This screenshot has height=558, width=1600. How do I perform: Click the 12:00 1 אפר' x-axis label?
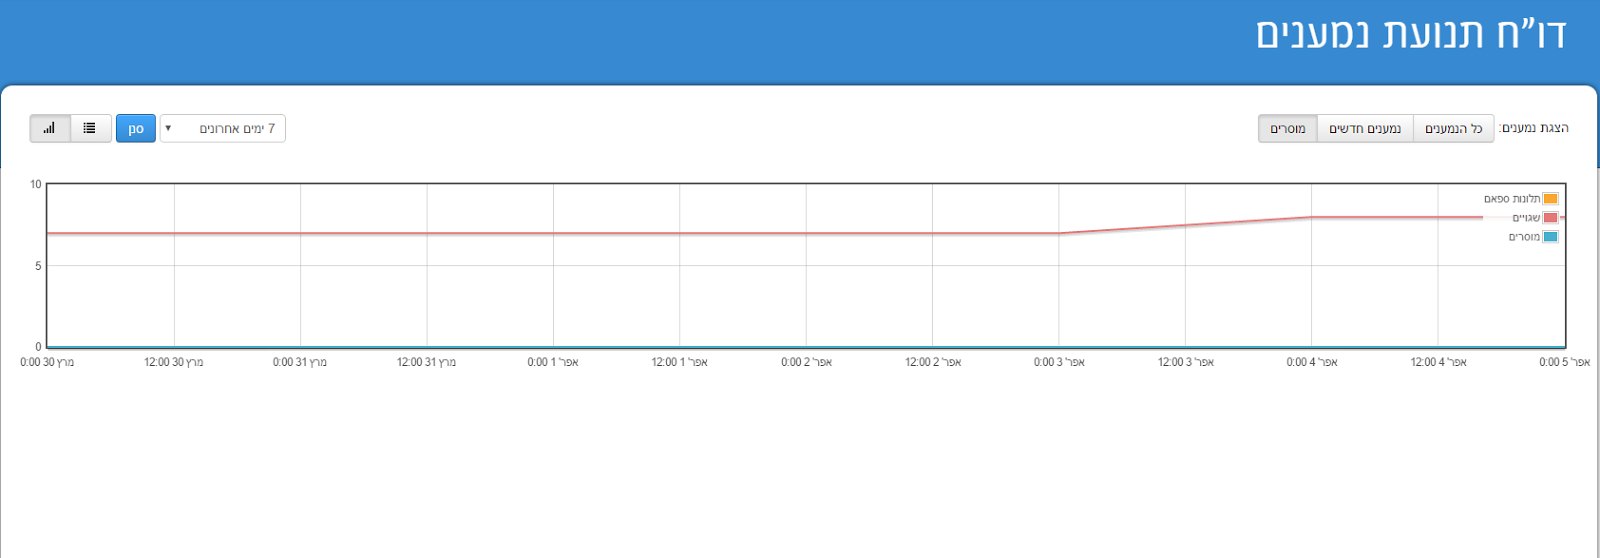(679, 362)
